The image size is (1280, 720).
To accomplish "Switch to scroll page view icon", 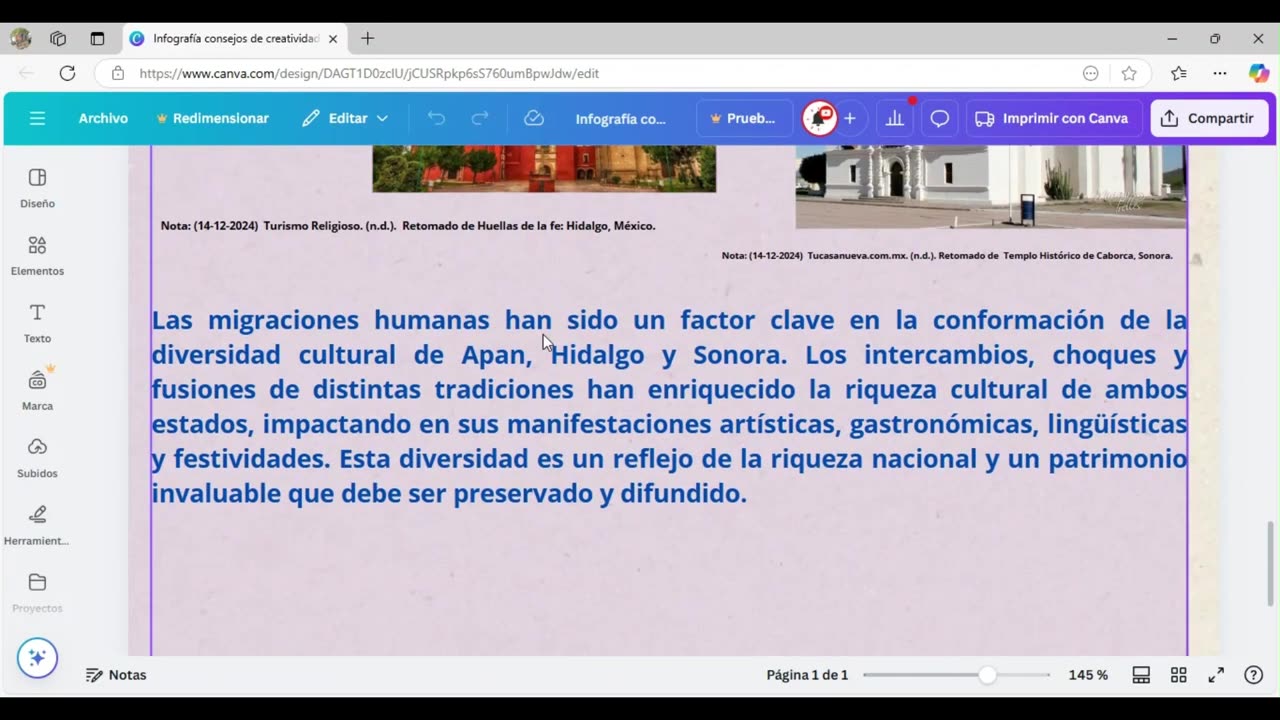I will (1141, 675).
